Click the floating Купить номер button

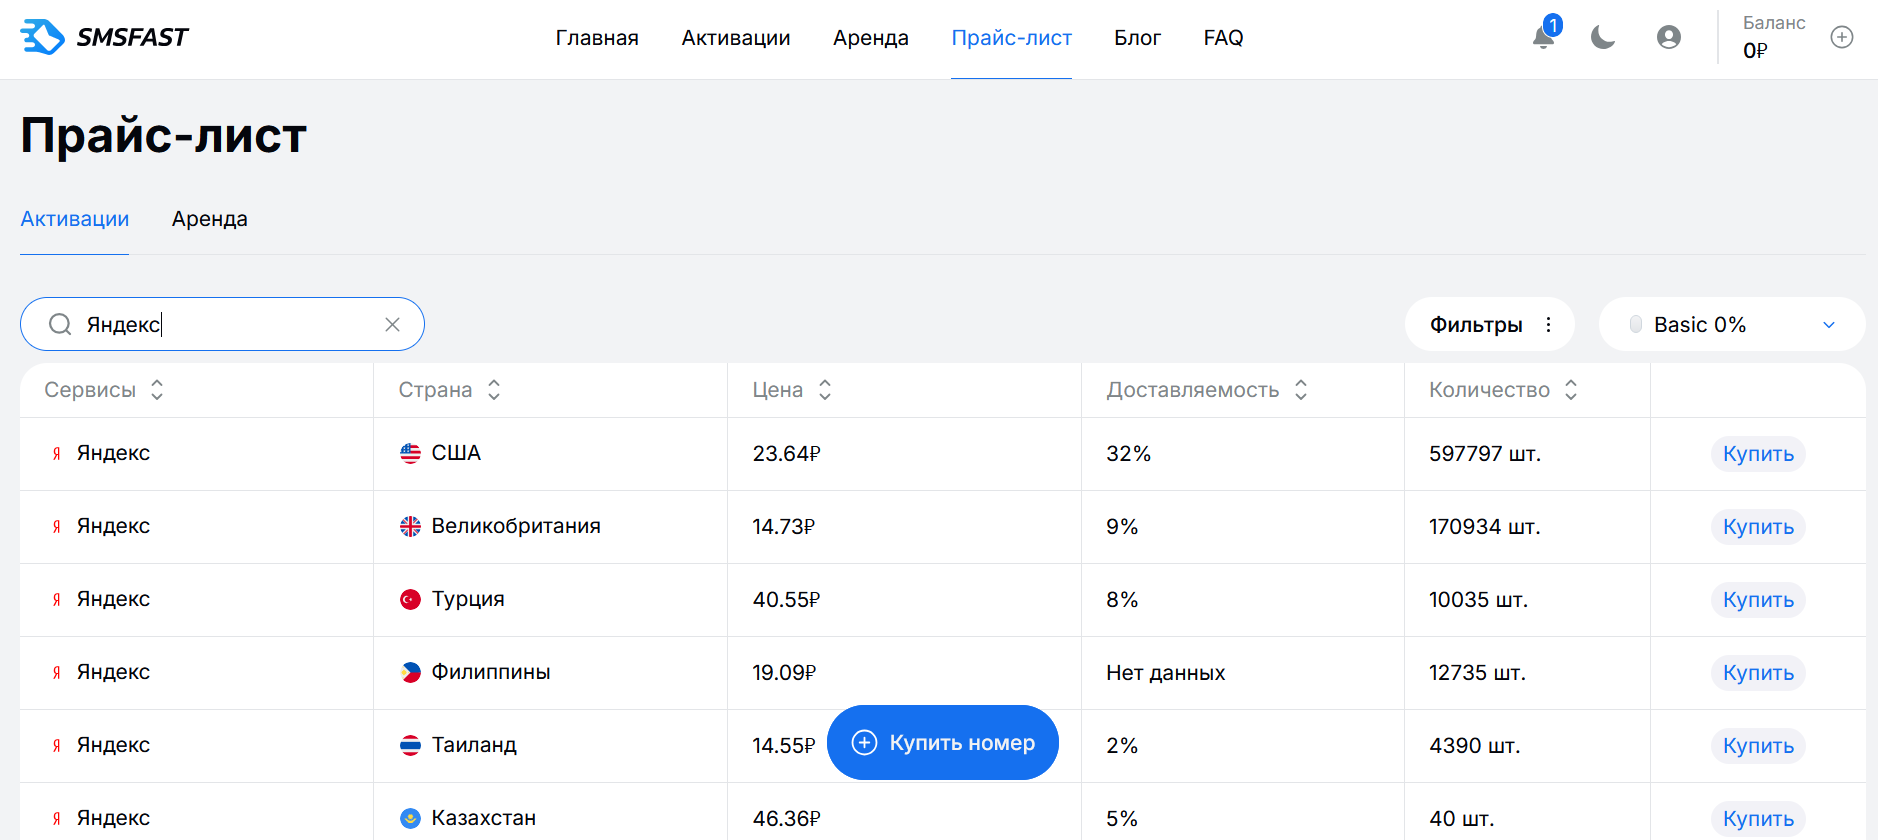[x=943, y=743]
